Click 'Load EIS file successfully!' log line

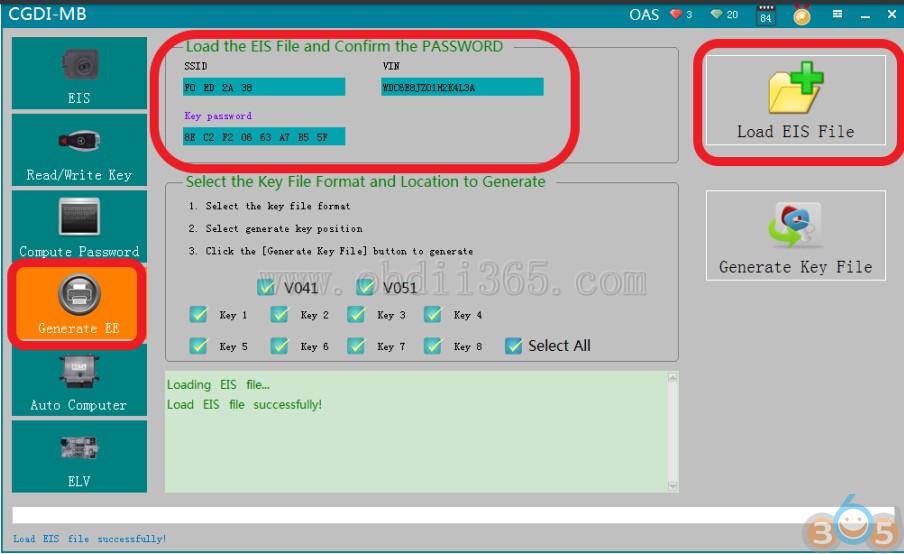[x=244, y=405]
